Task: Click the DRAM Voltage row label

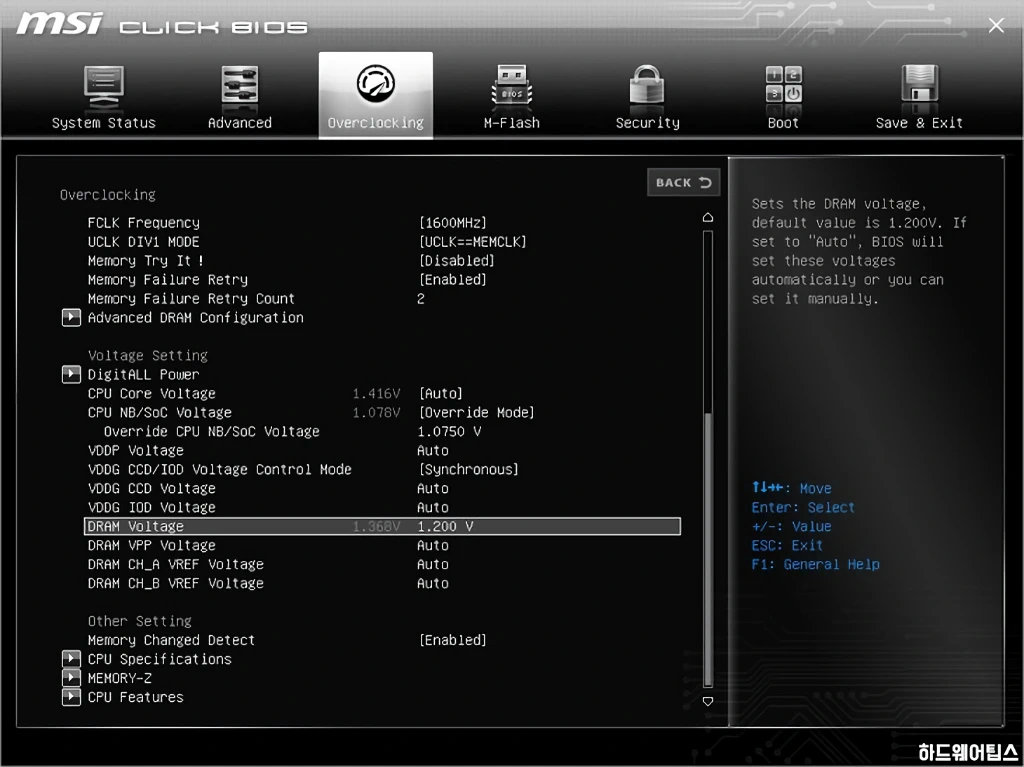Action: click(136, 526)
